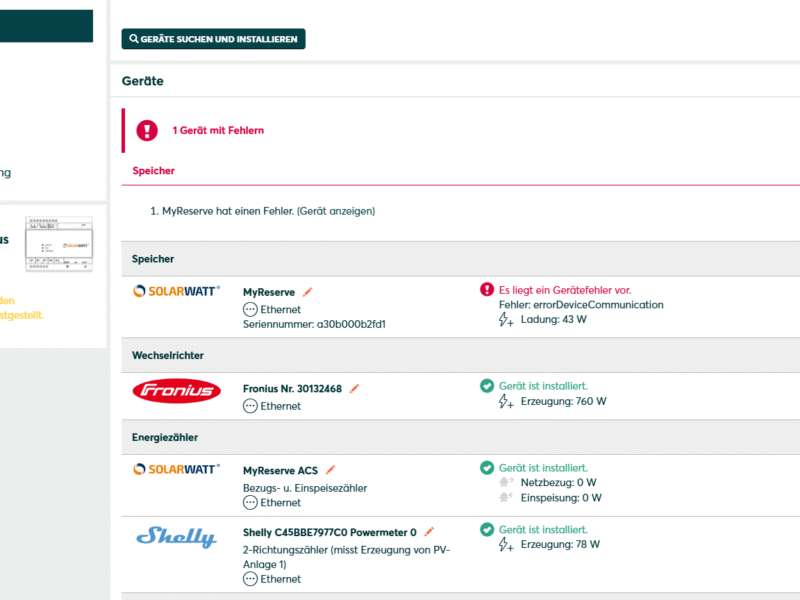Edit the Shelly Powermeter 0 name
Viewport: 800px width, 600px height.
click(429, 532)
